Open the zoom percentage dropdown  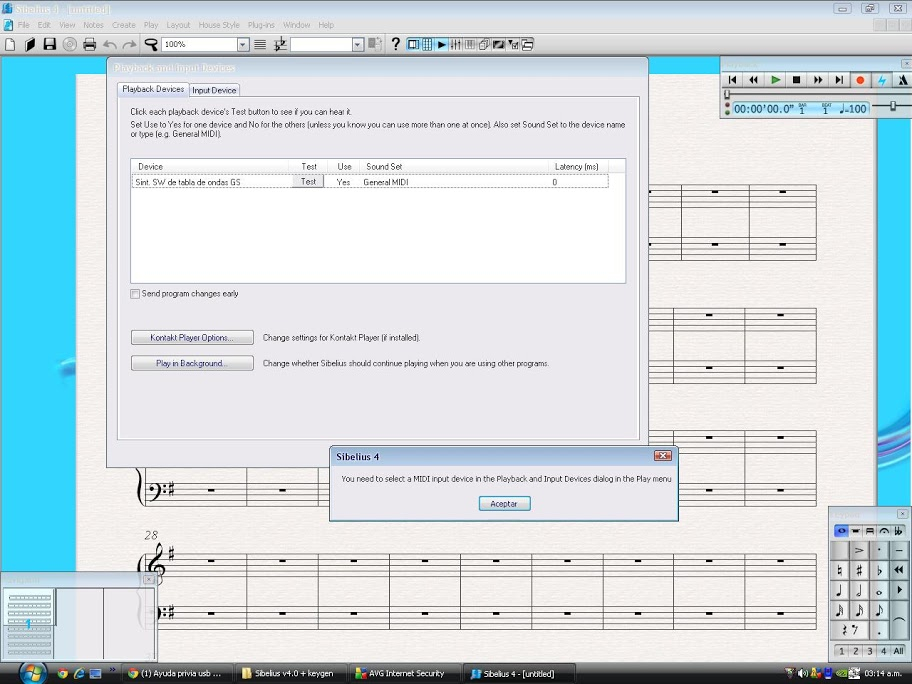coord(242,45)
